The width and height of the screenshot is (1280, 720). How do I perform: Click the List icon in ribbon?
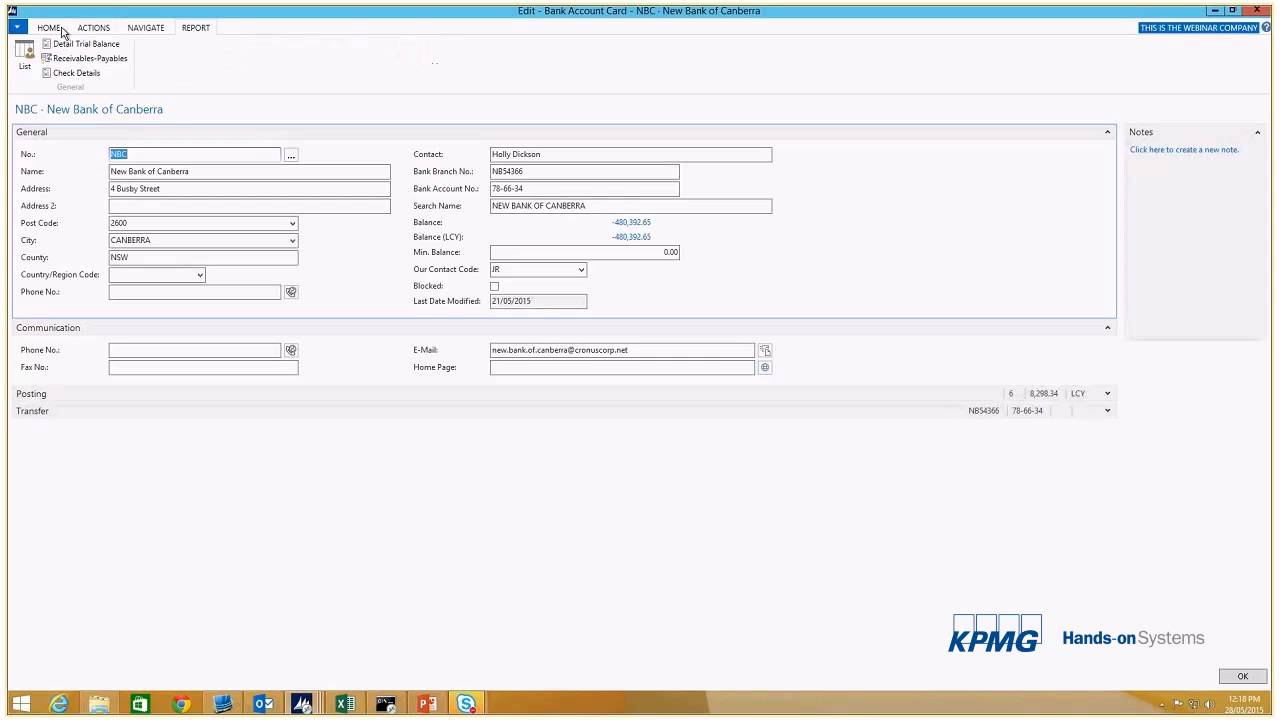click(x=24, y=56)
